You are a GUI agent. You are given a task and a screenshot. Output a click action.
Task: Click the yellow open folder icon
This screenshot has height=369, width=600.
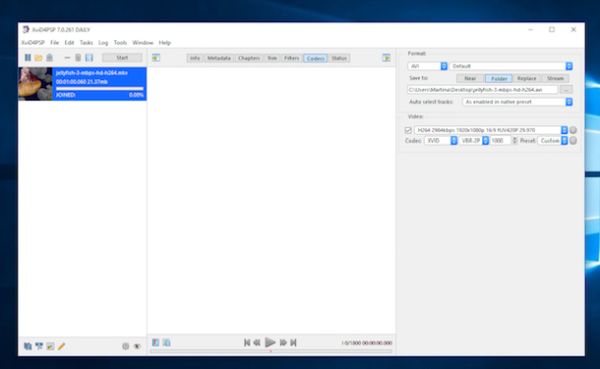(x=38, y=58)
